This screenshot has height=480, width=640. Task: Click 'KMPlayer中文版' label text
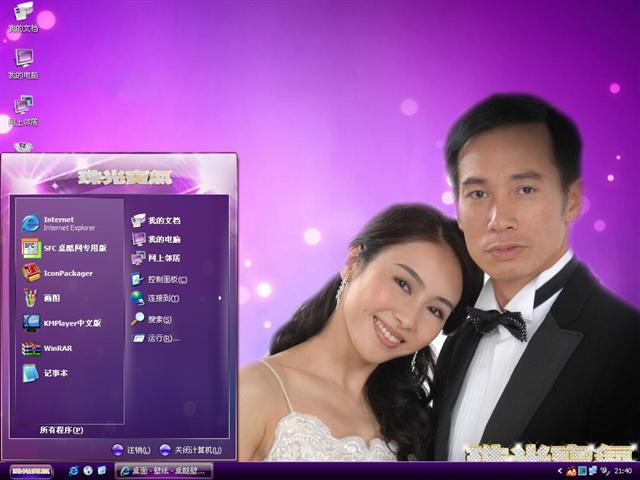click(72, 323)
